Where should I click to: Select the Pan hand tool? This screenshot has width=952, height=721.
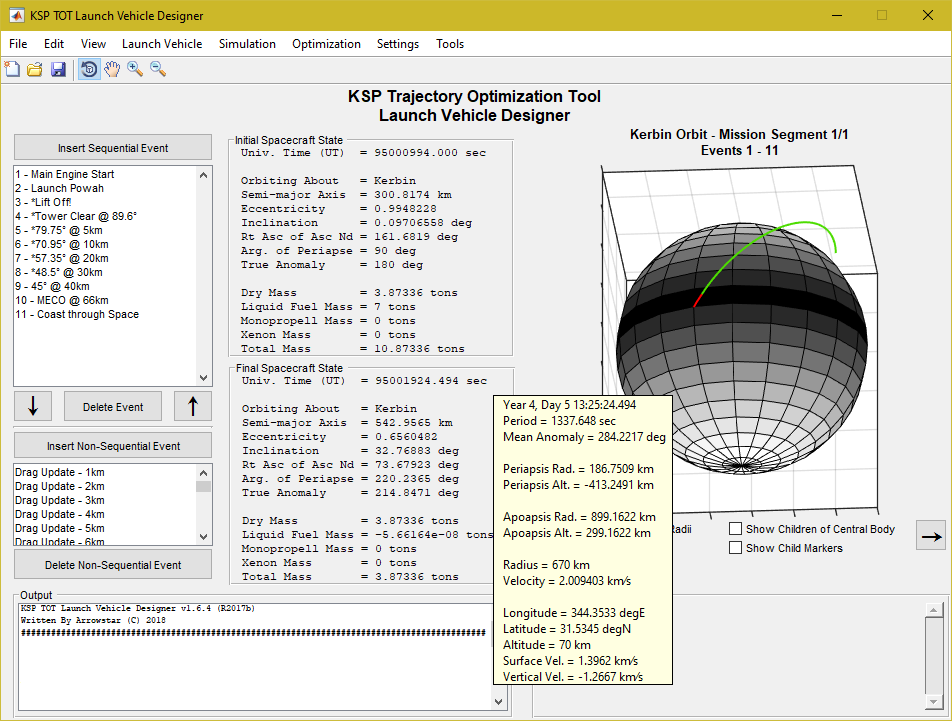(112, 69)
